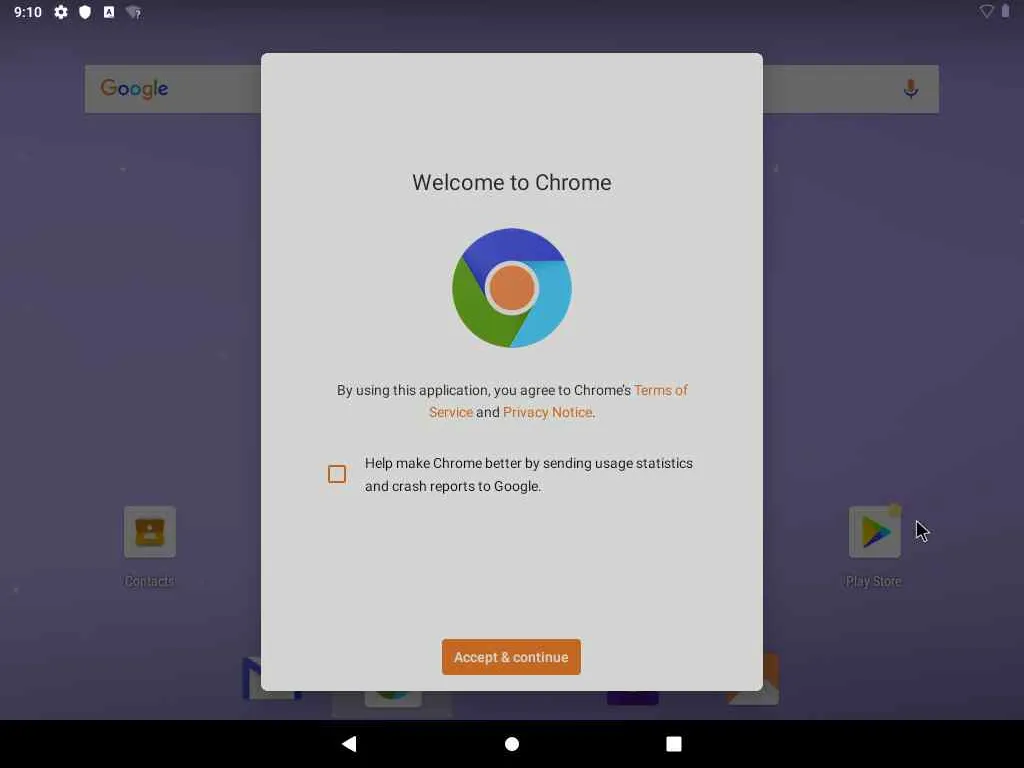This screenshot has width=1024, height=768.
Task: Click the shield icon in status bar
Action: pyautogui.click(x=85, y=12)
